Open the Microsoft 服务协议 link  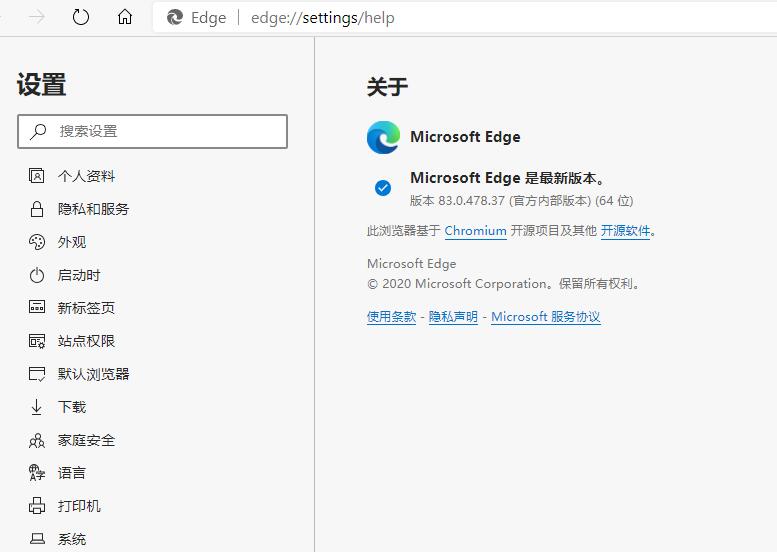coord(546,317)
